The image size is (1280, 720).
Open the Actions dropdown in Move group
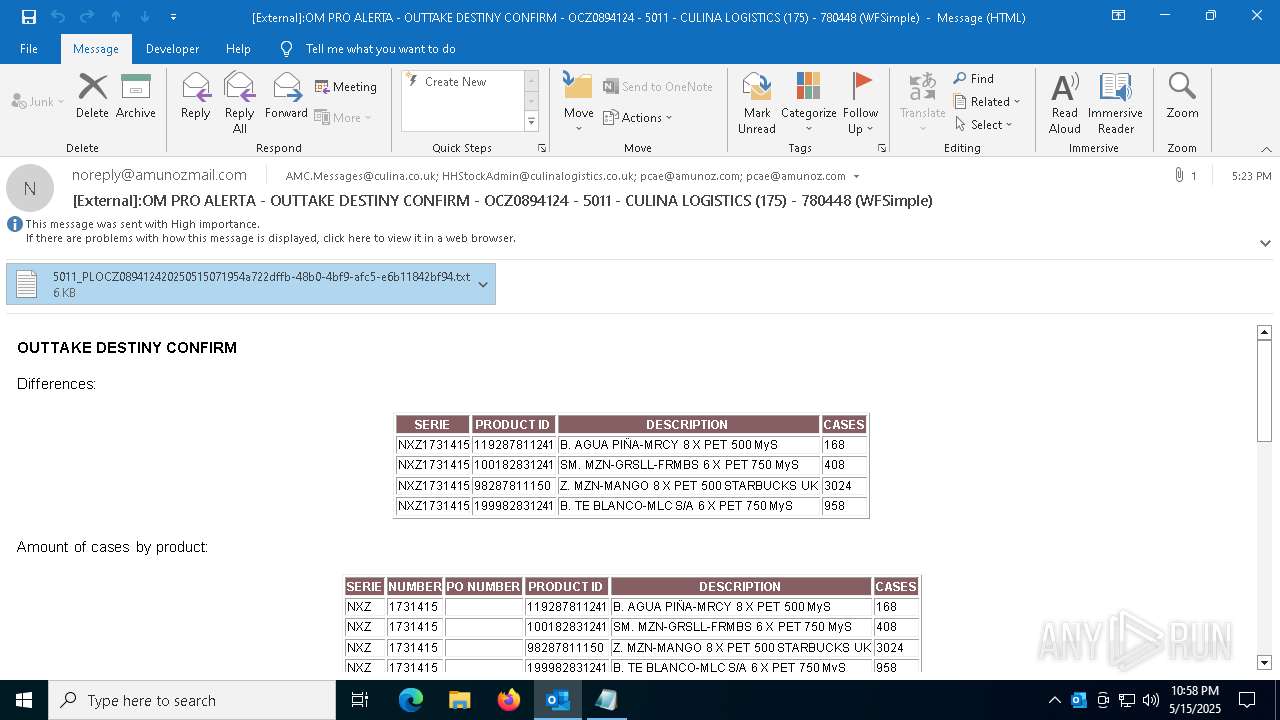[638, 118]
